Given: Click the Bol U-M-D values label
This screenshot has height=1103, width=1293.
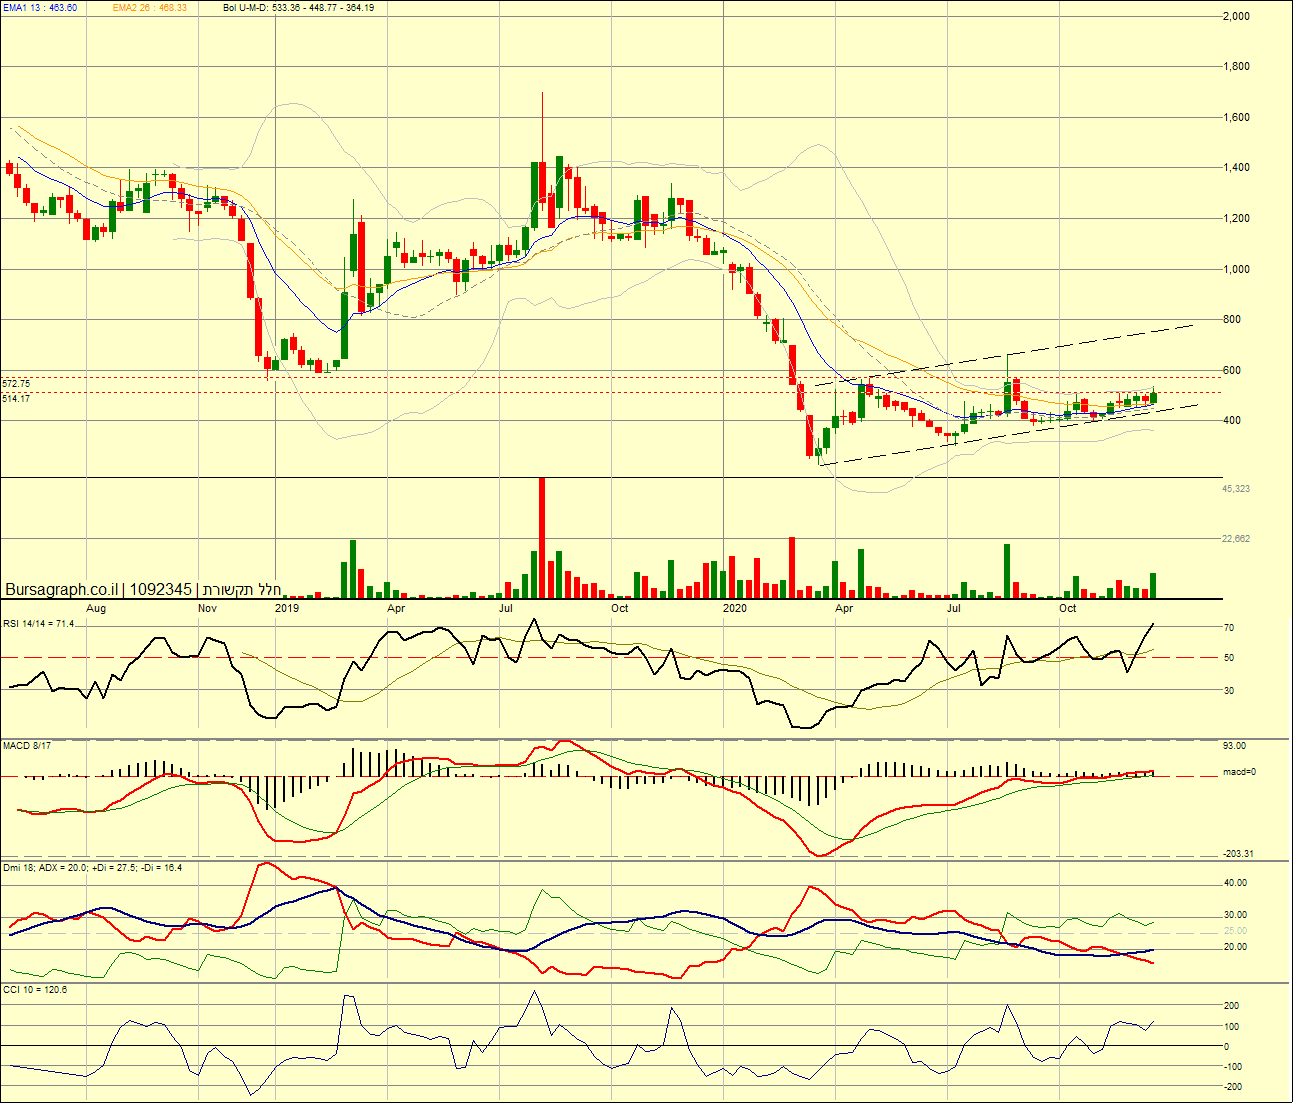Looking at the screenshot, I should click(x=299, y=7).
